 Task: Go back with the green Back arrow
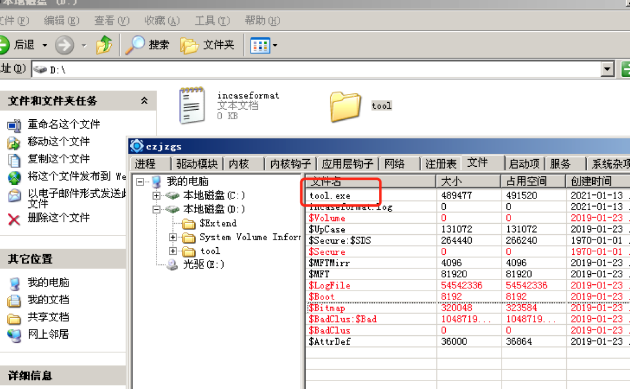4,45
